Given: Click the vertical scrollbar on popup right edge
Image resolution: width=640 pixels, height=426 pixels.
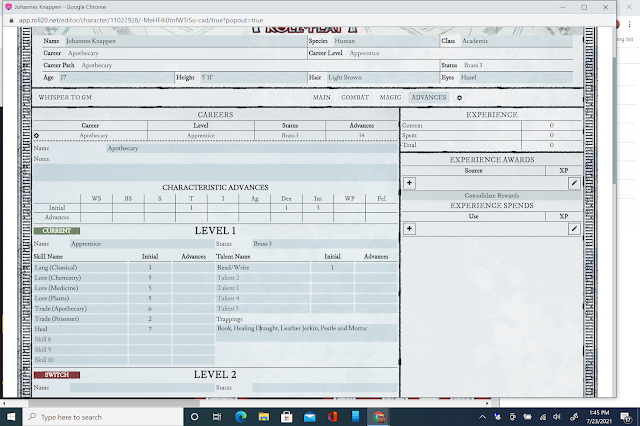Looking at the screenshot, I should [x=614, y=120].
